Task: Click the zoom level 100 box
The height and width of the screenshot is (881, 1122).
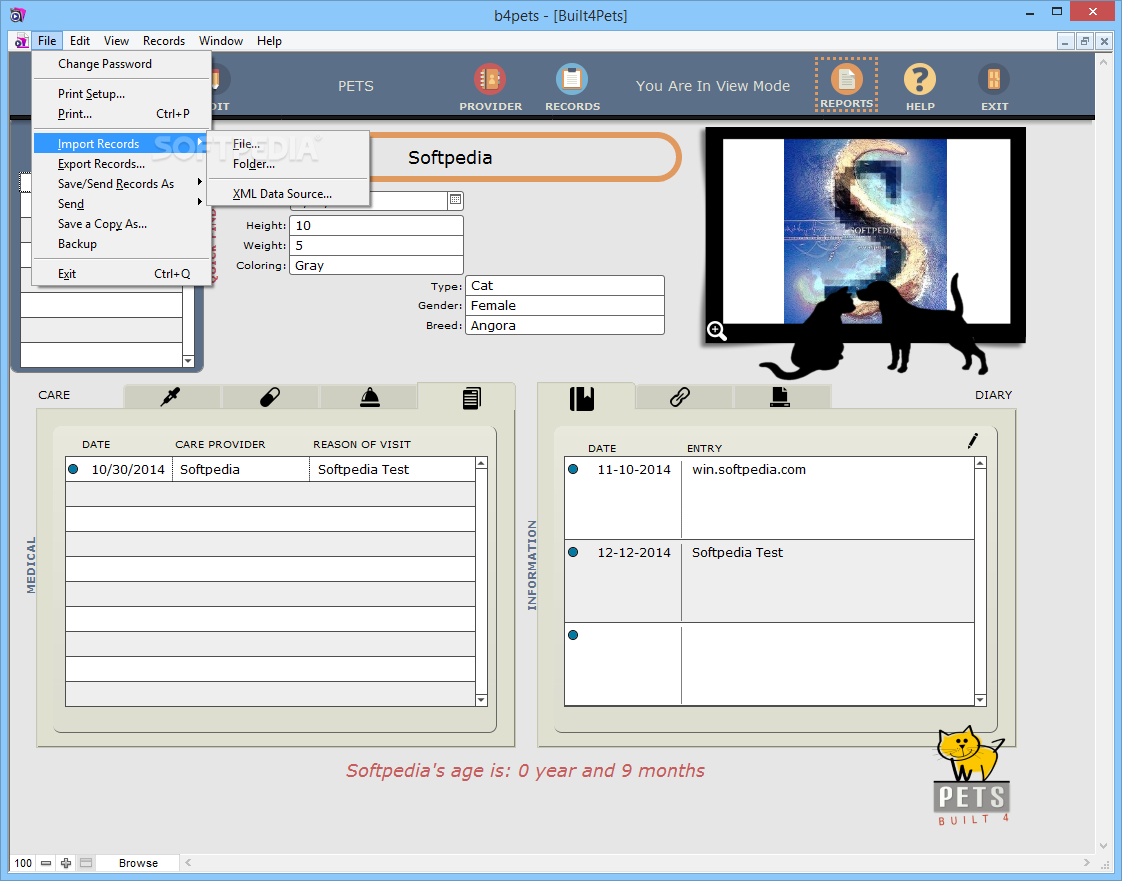Action: coord(23,863)
